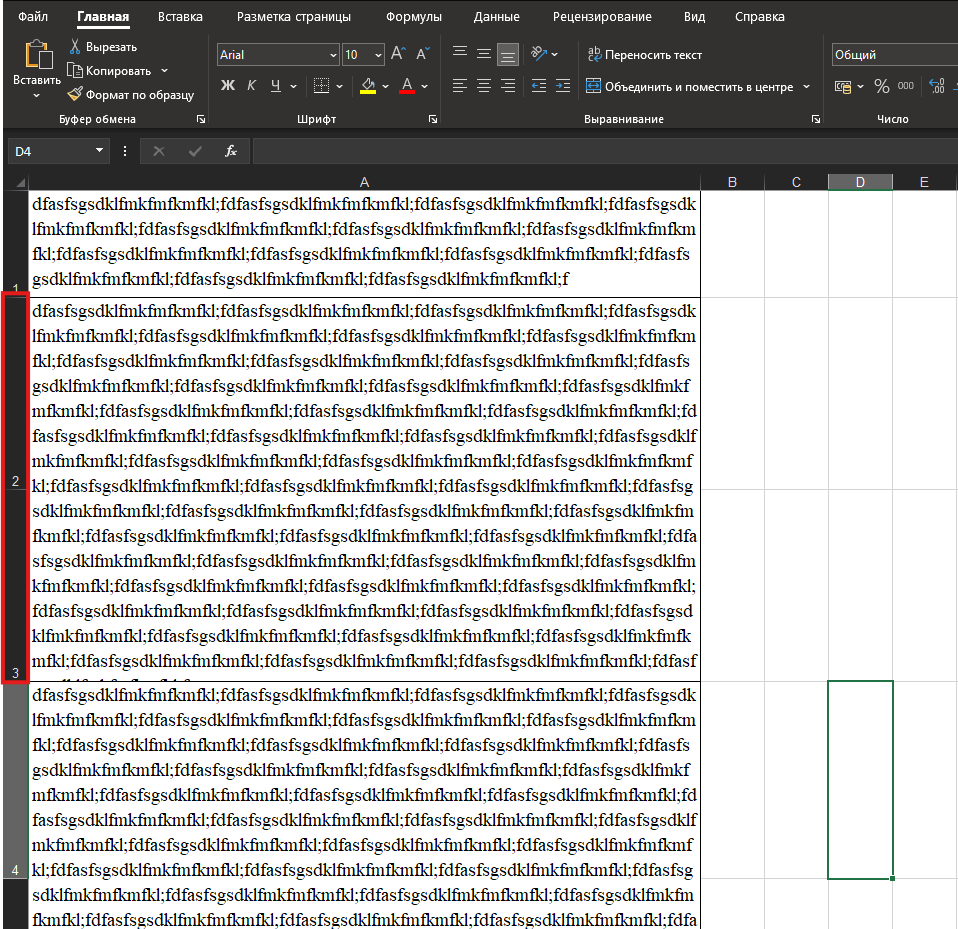
Task: Toggle bold formatting Ж
Action: point(227,86)
